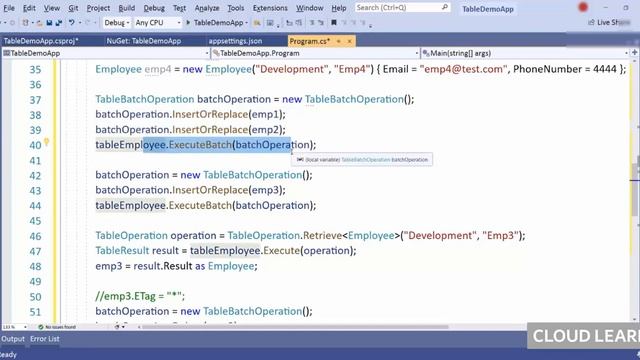
Task: Click the "emp4@test.com" string literal
Action: [463, 69]
